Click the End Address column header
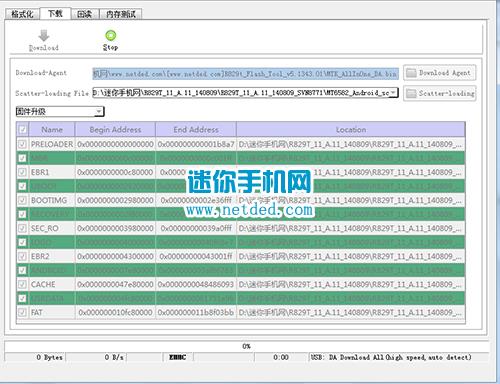 click(196, 129)
